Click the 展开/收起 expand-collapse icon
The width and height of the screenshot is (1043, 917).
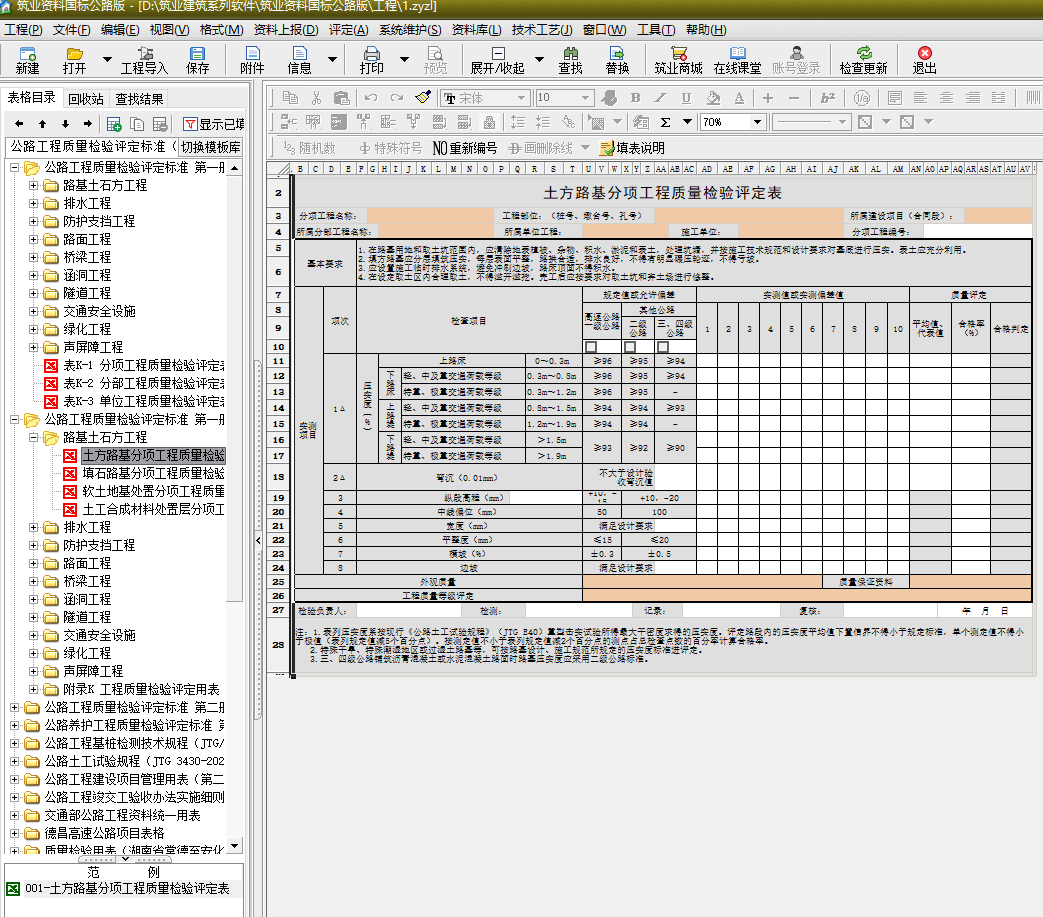pyautogui.click(x=498, y=53)
